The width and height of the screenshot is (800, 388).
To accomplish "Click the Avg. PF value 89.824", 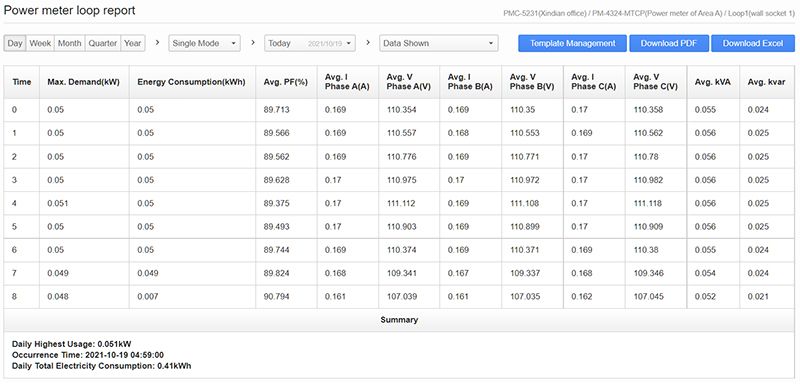I will point(277,274).
